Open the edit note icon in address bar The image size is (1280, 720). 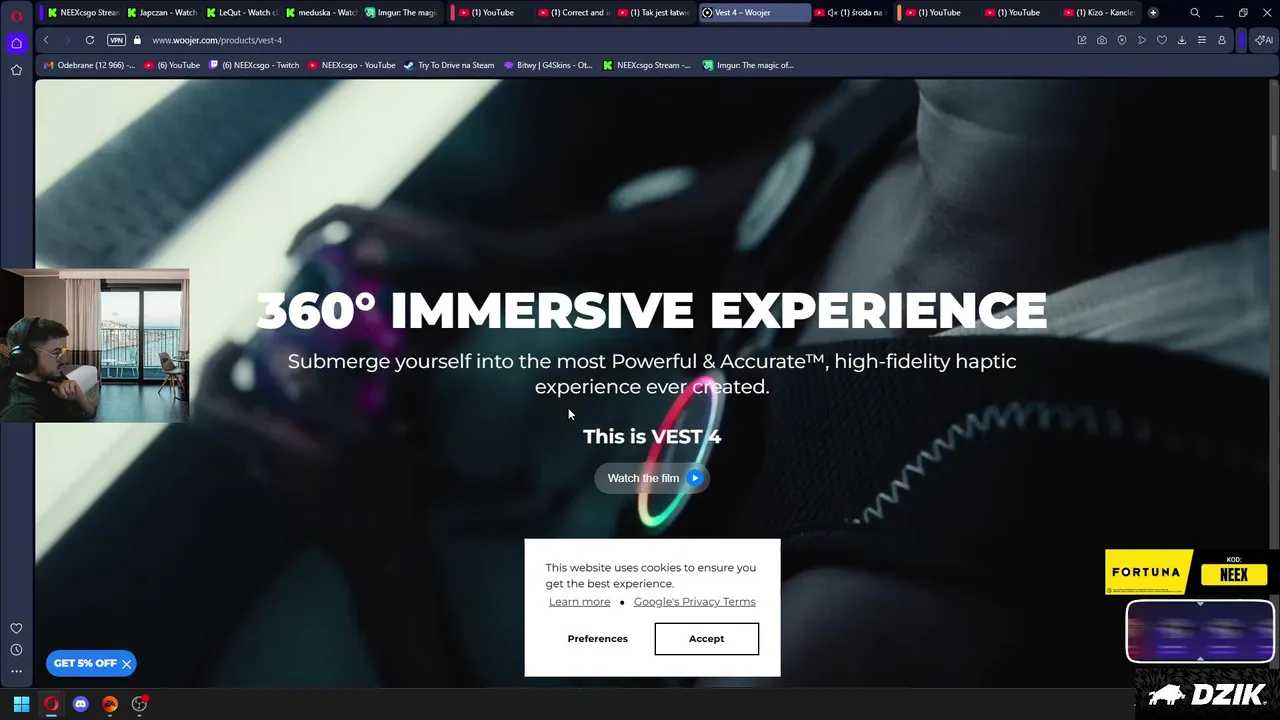pyautogui.click(x=1082, y=40)
